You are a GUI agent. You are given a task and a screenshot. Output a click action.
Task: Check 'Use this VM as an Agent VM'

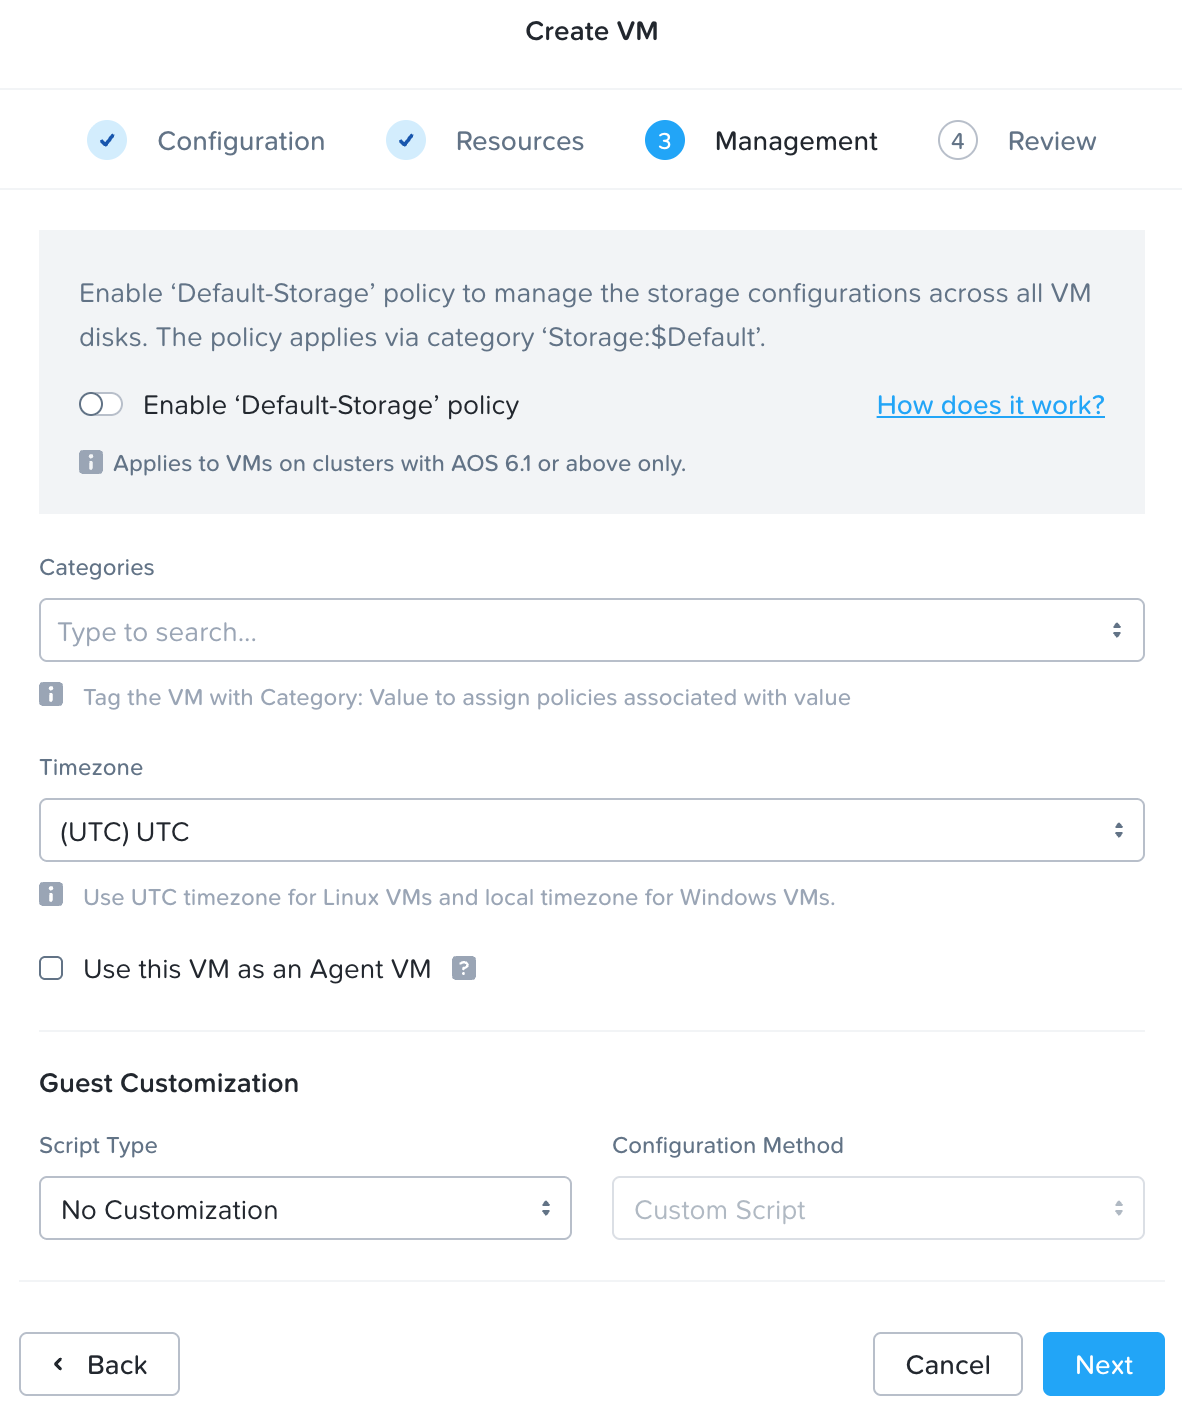pyautogui.click(x=51, y=968)
